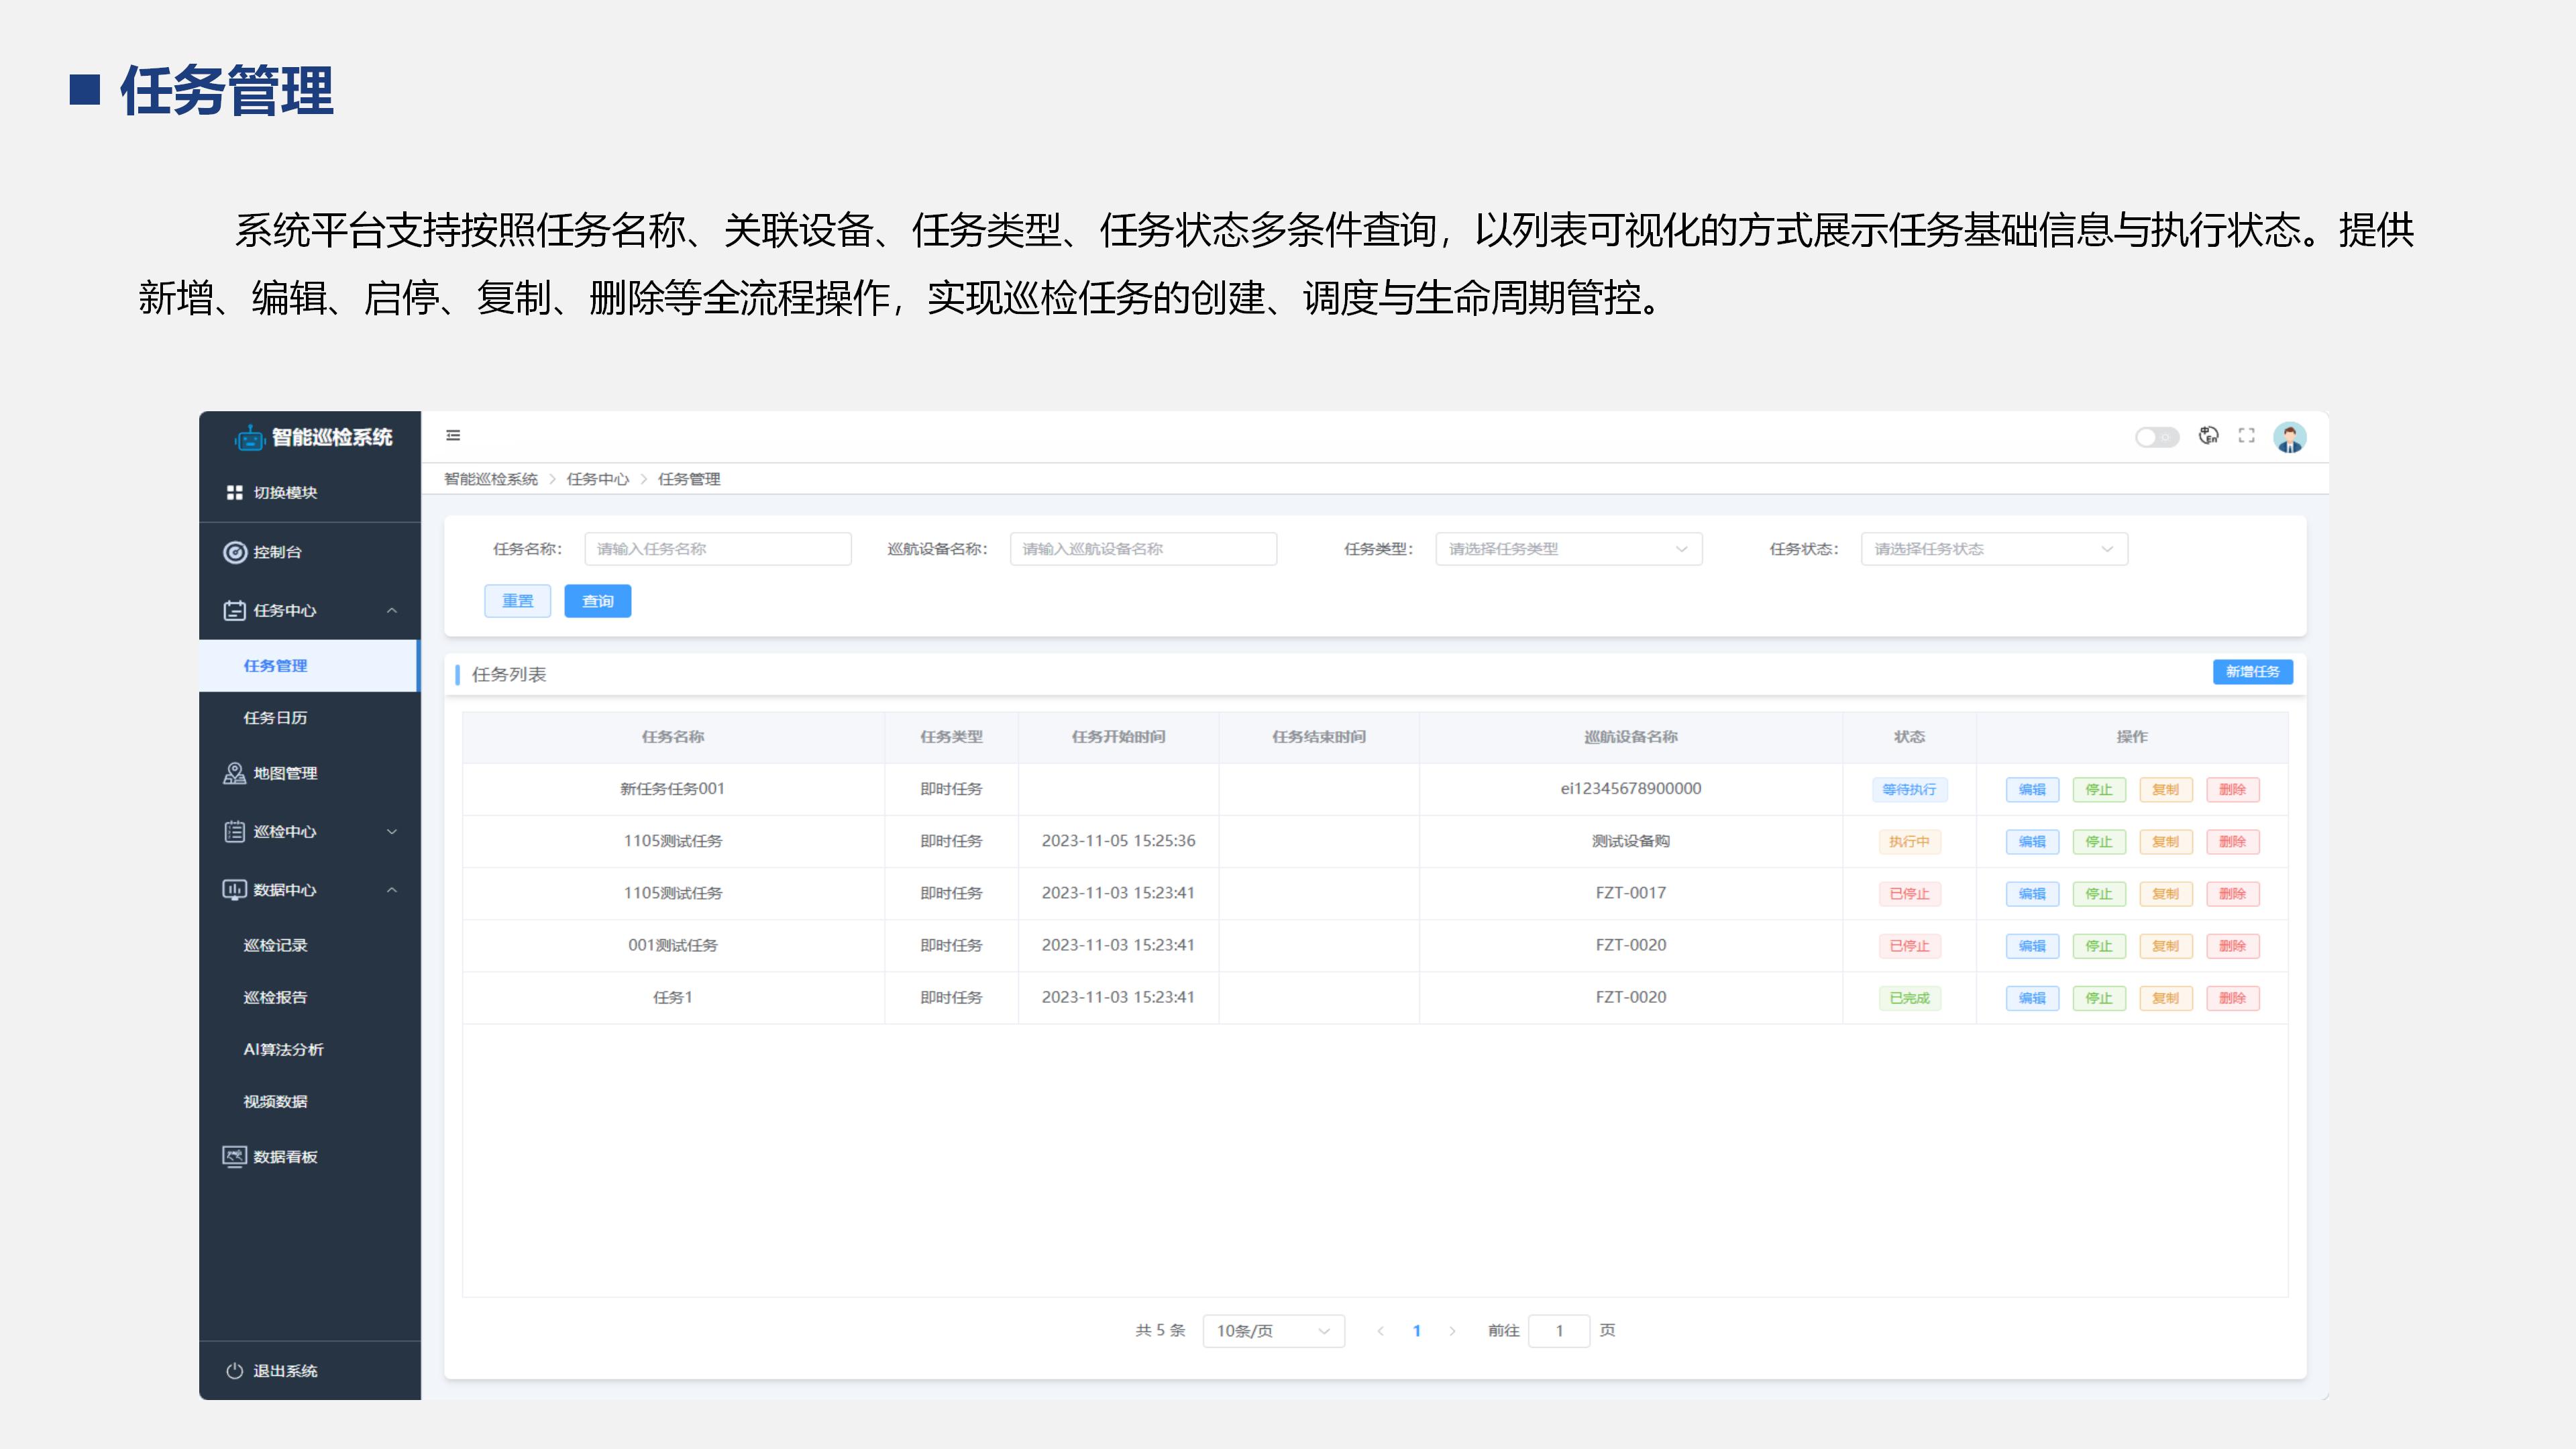Click the 巡航设备名称 column header
The width and height of the screenshot is (2576, 1449).
tap(1631, 737)
